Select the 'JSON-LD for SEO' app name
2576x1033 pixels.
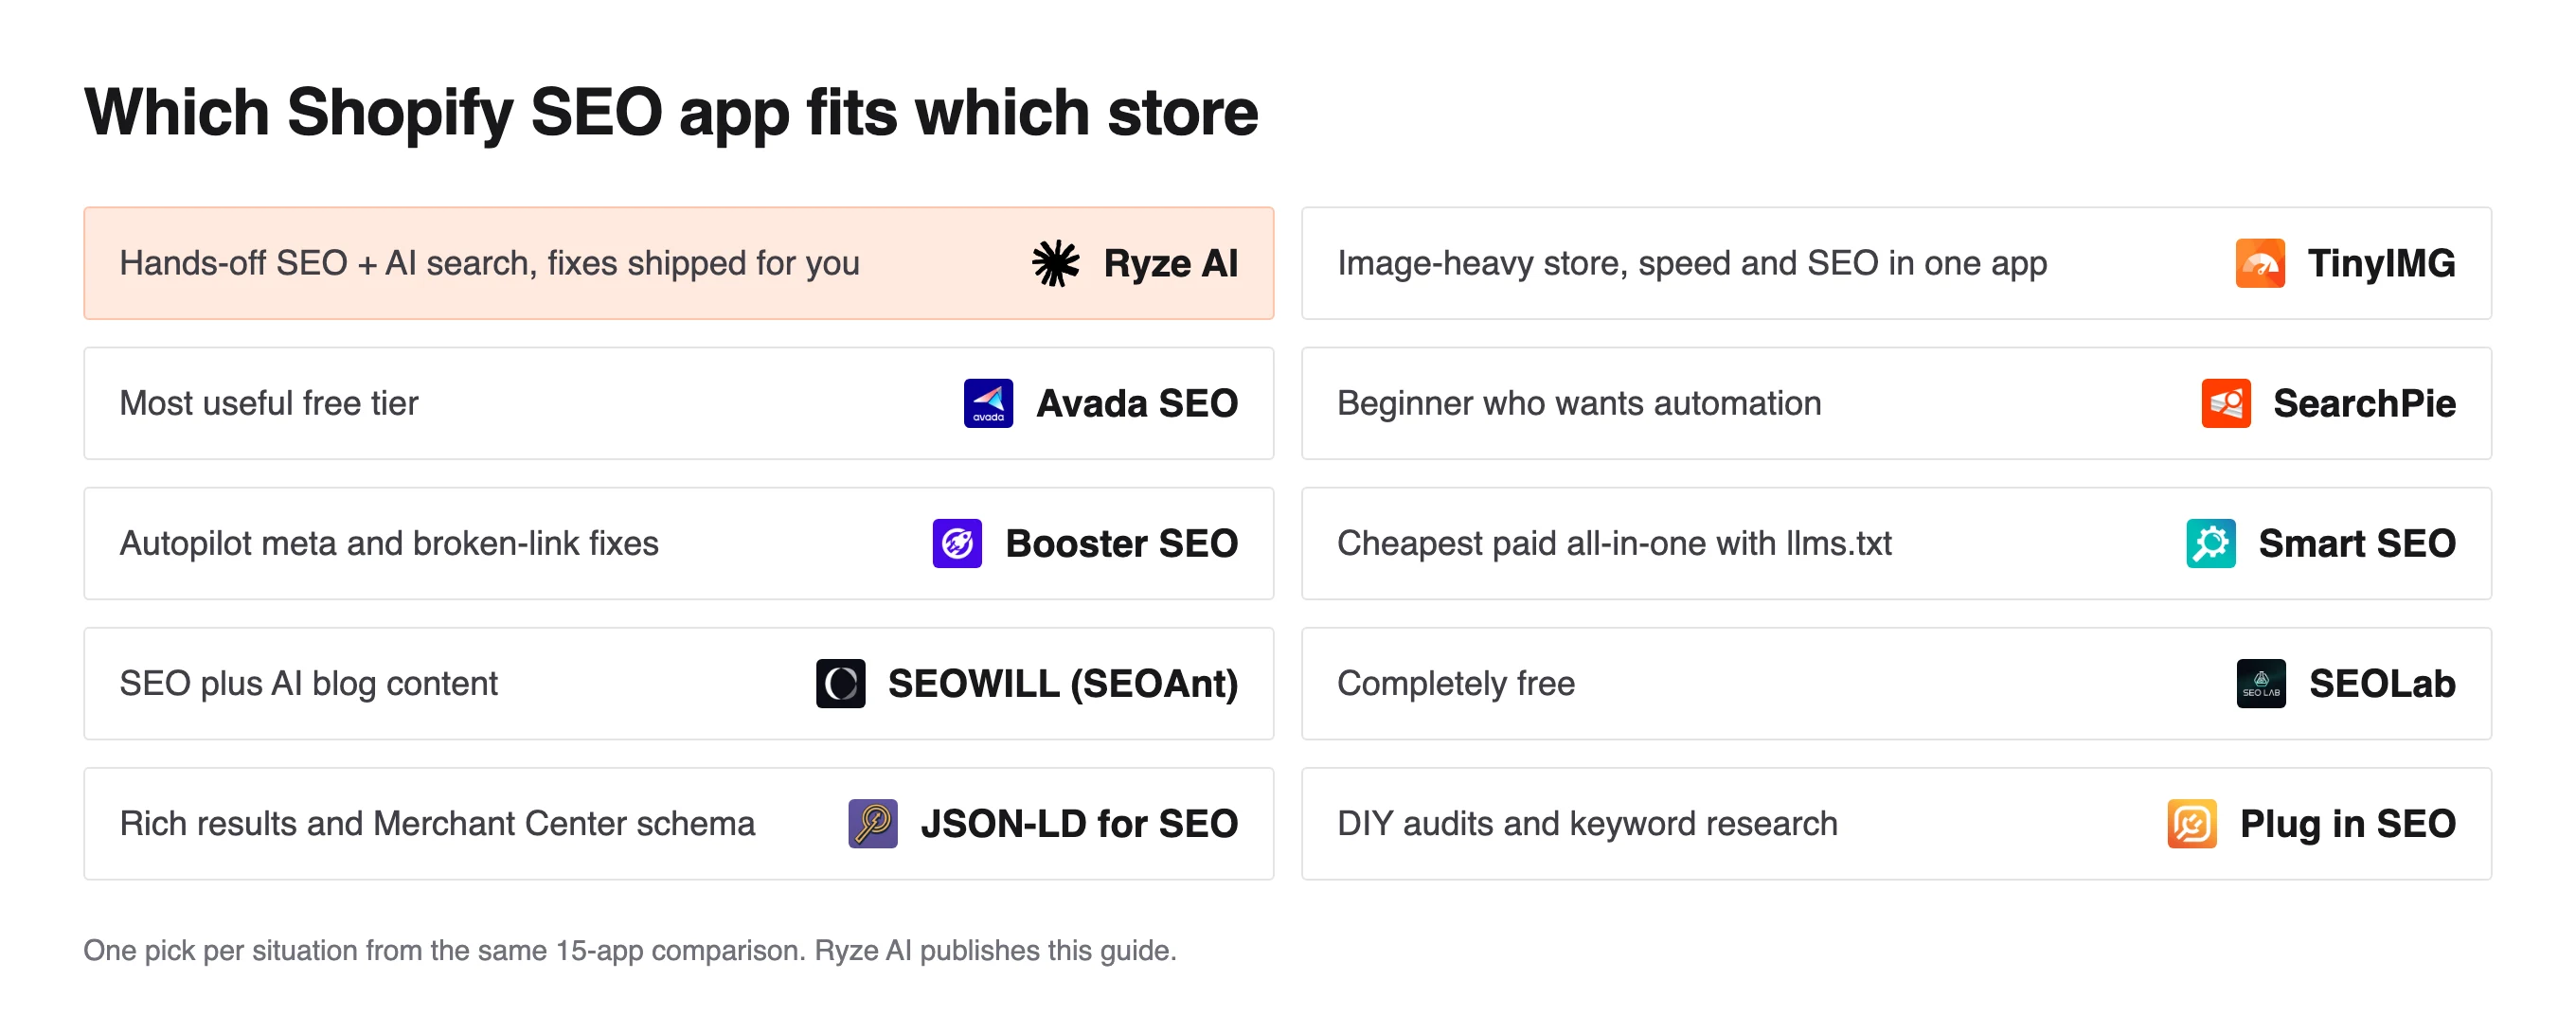click(x=1079, y=823)
